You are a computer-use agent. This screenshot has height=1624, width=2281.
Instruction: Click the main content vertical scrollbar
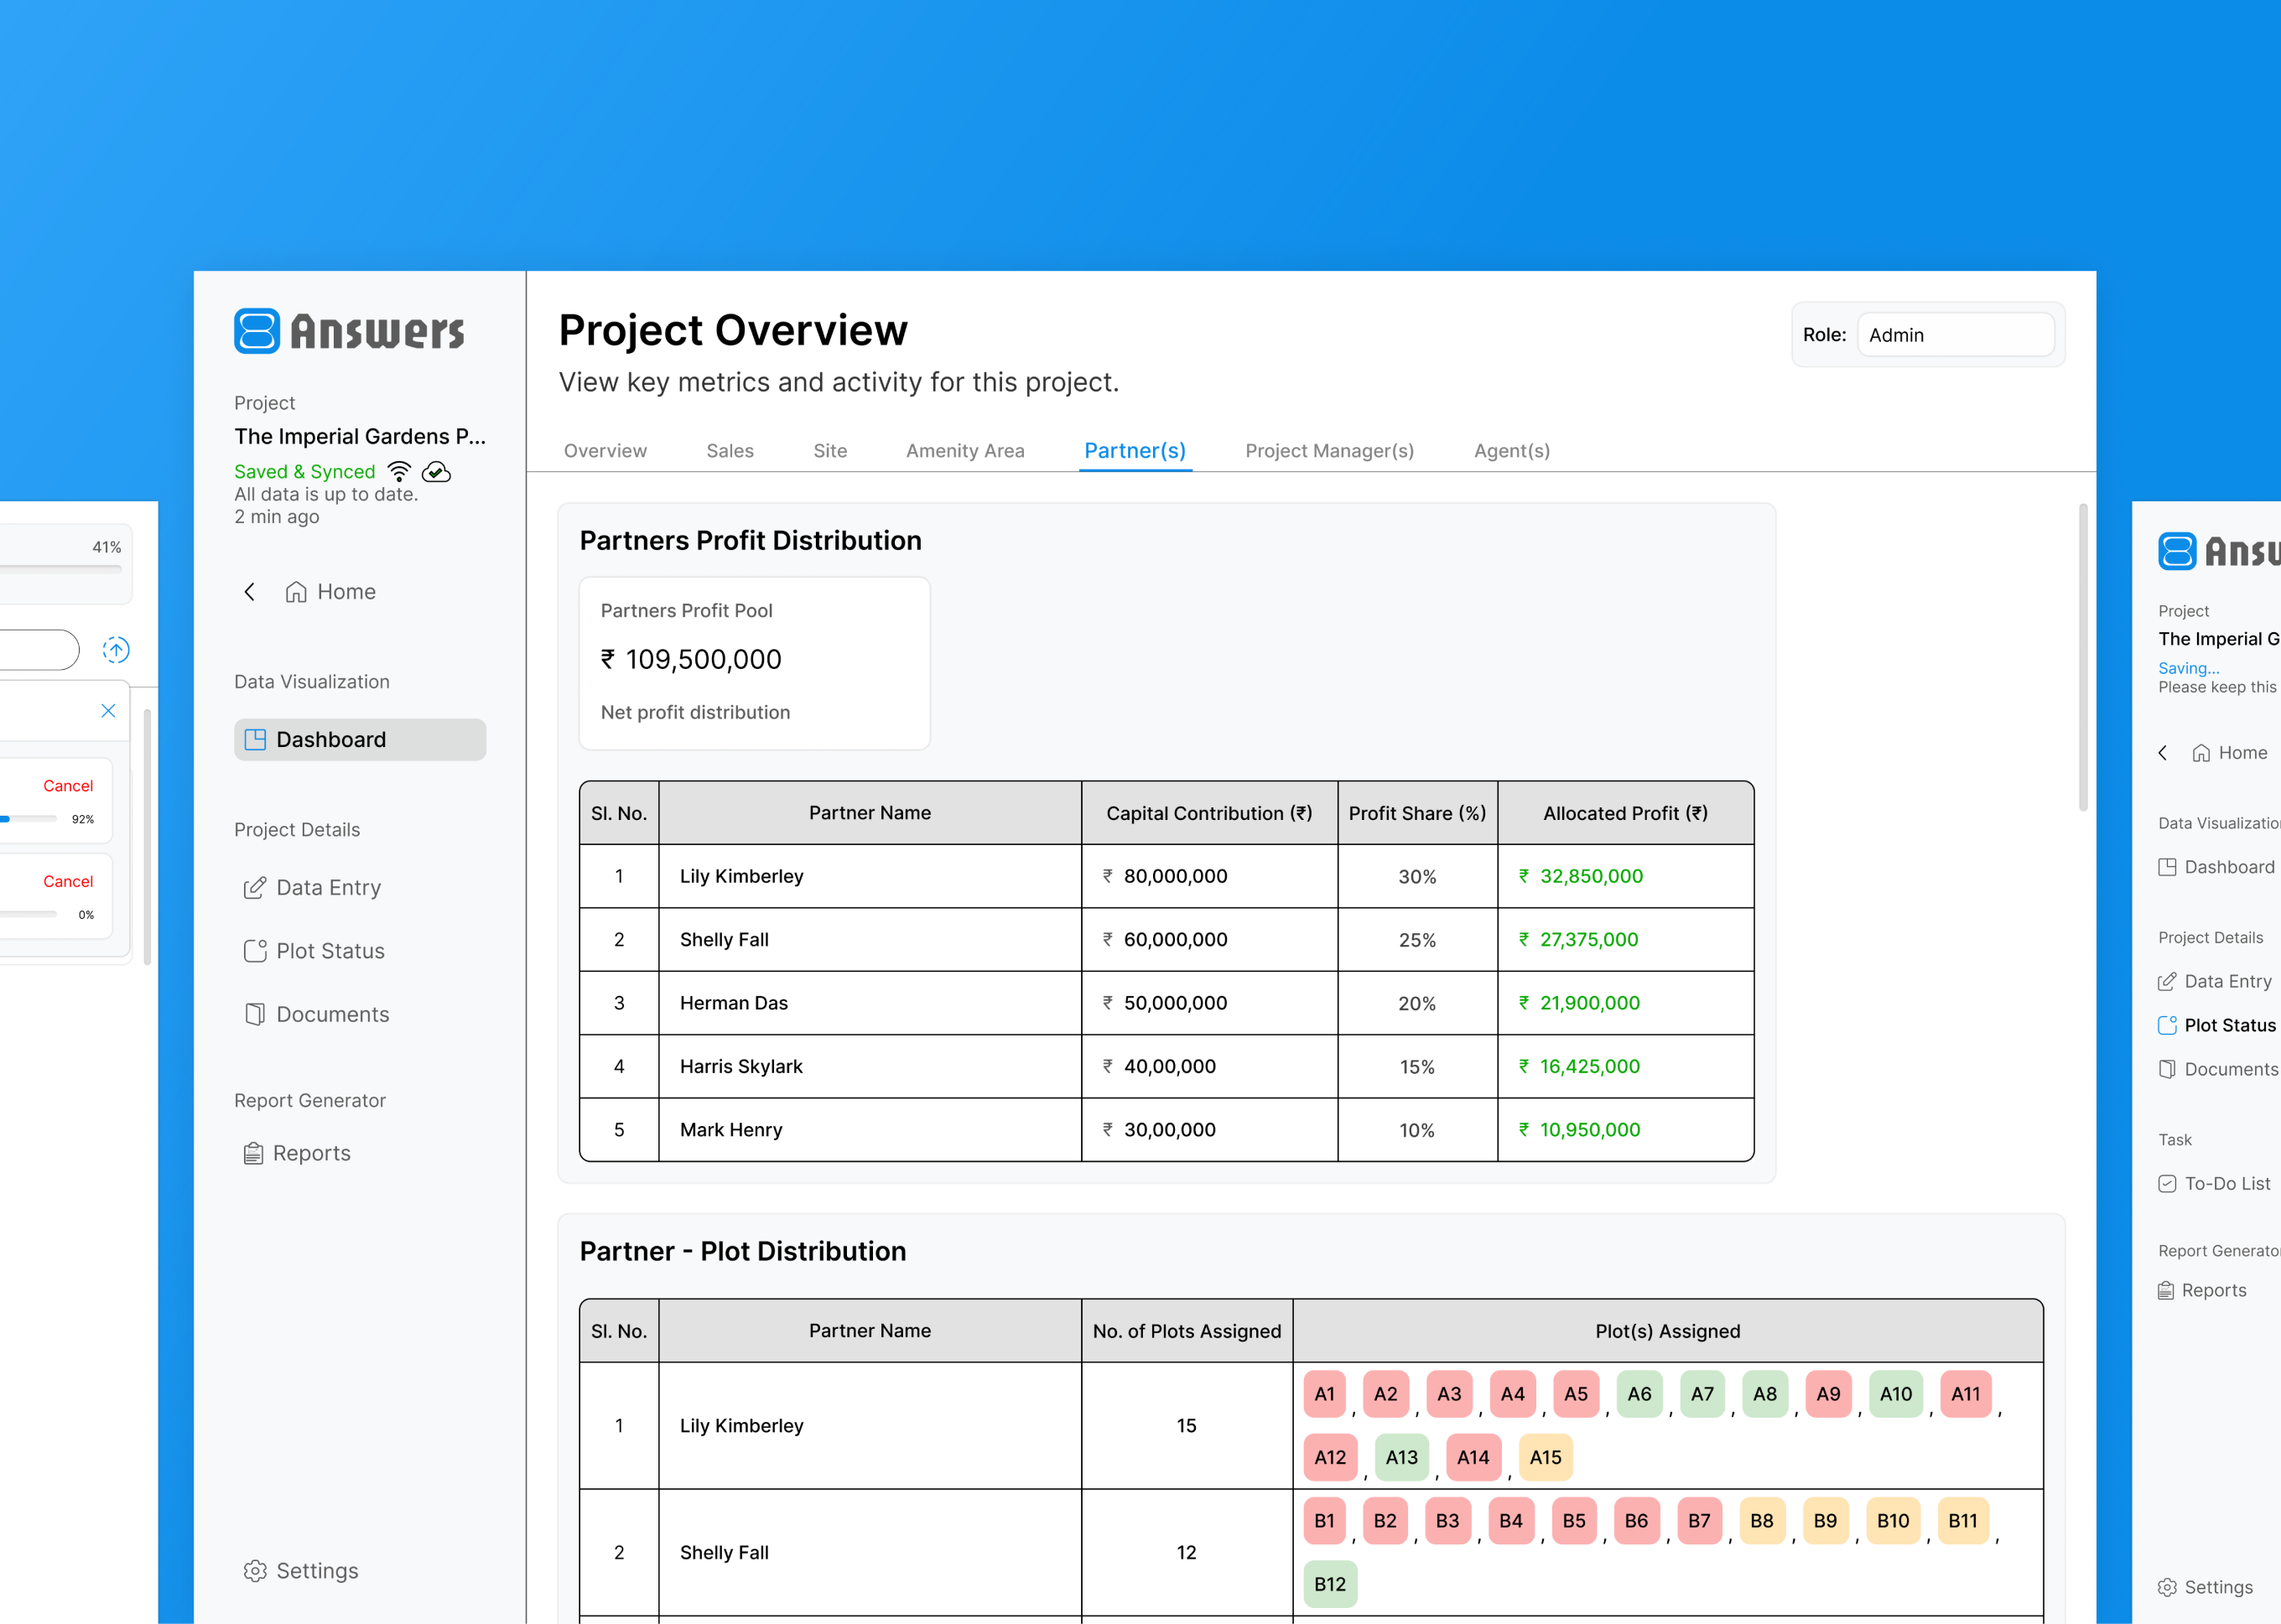(x=2083, y=657)
